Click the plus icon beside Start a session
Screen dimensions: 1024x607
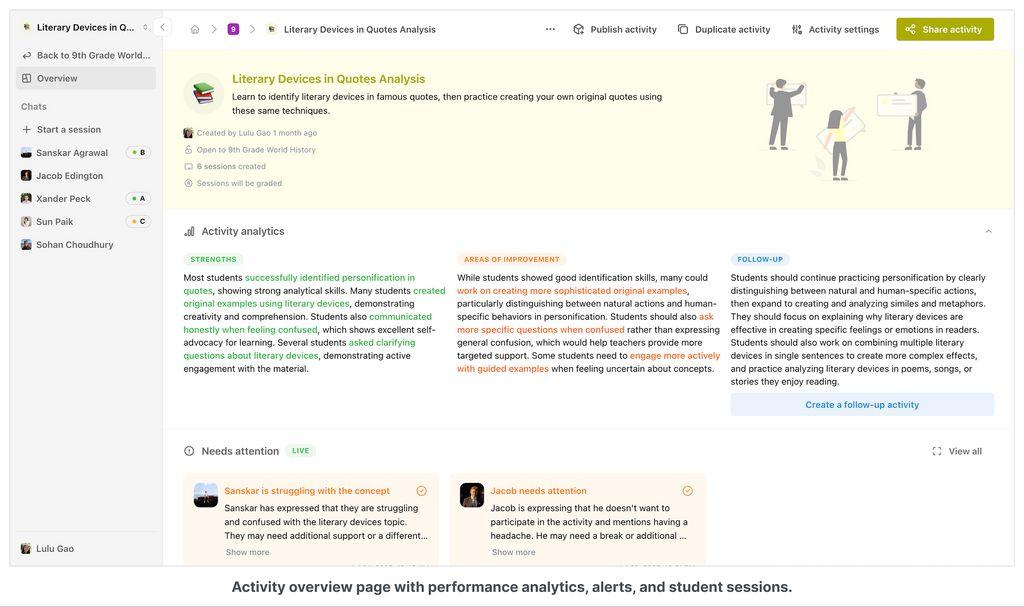[x=27, y=129]
